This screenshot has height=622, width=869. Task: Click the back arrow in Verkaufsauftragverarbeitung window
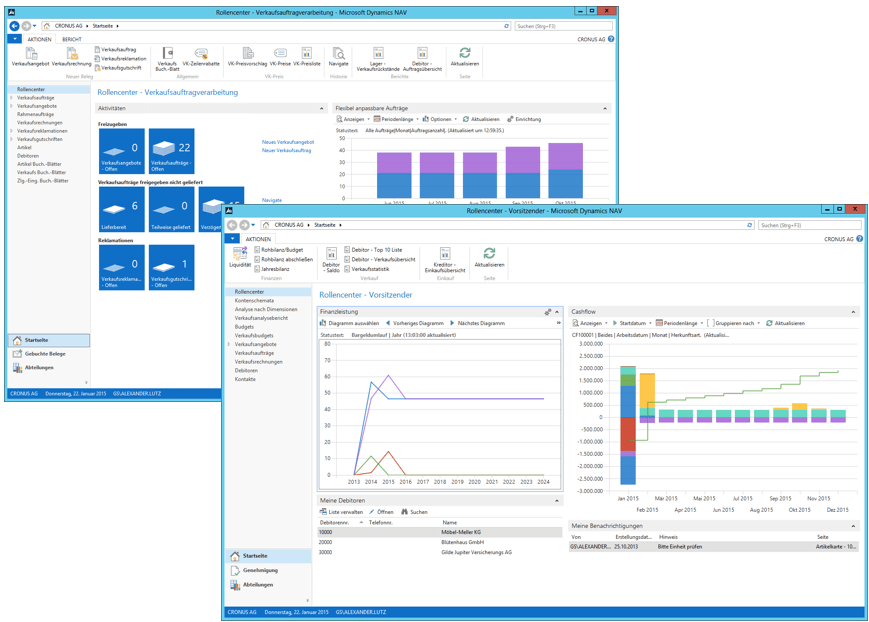click(x=14, y=26)
